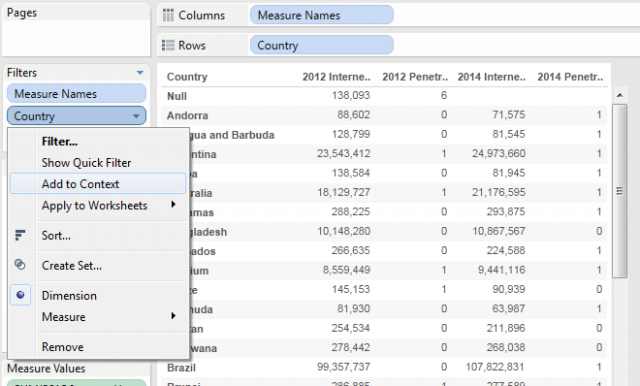Click the value 128,799

pyautogui.click(x=351, y=134)
